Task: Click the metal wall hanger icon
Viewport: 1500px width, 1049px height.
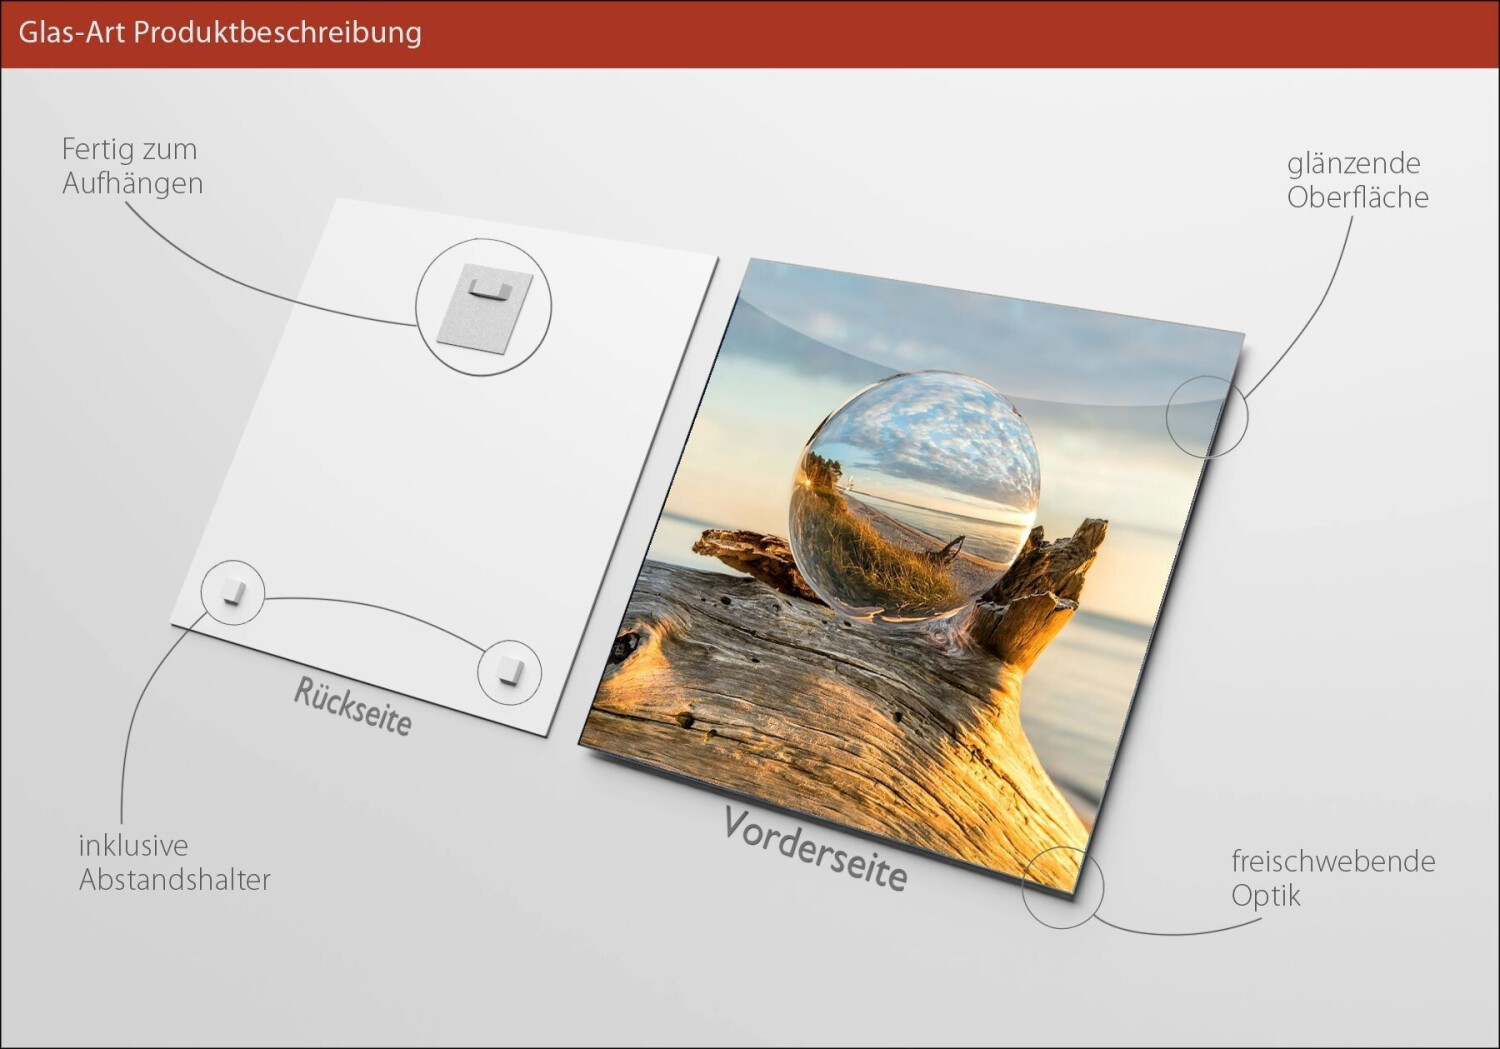Action: (x=483, y=306)
